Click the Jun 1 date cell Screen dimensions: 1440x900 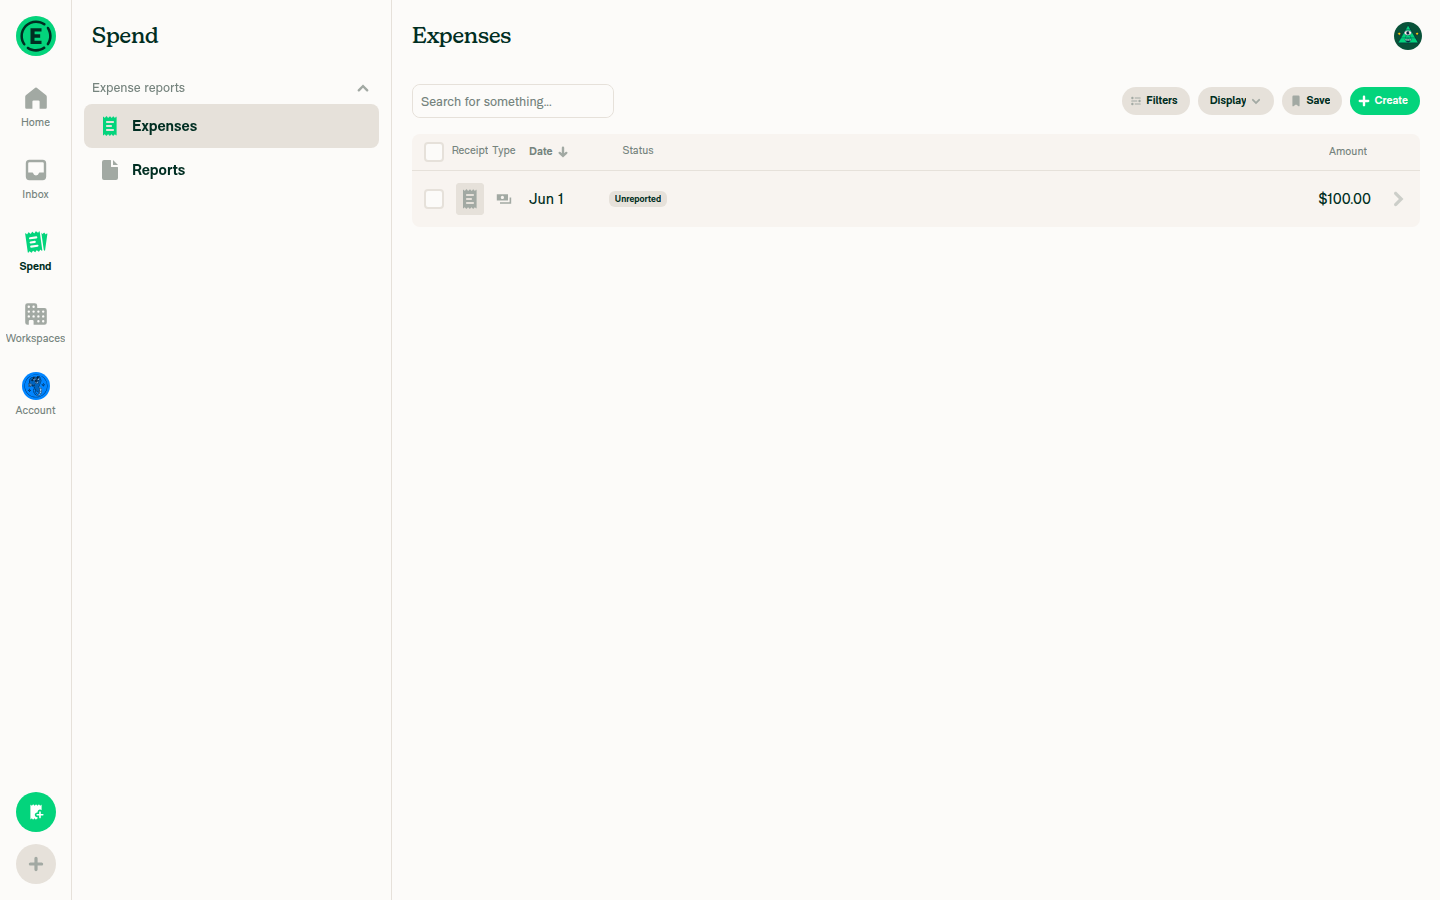click(546, 199)
